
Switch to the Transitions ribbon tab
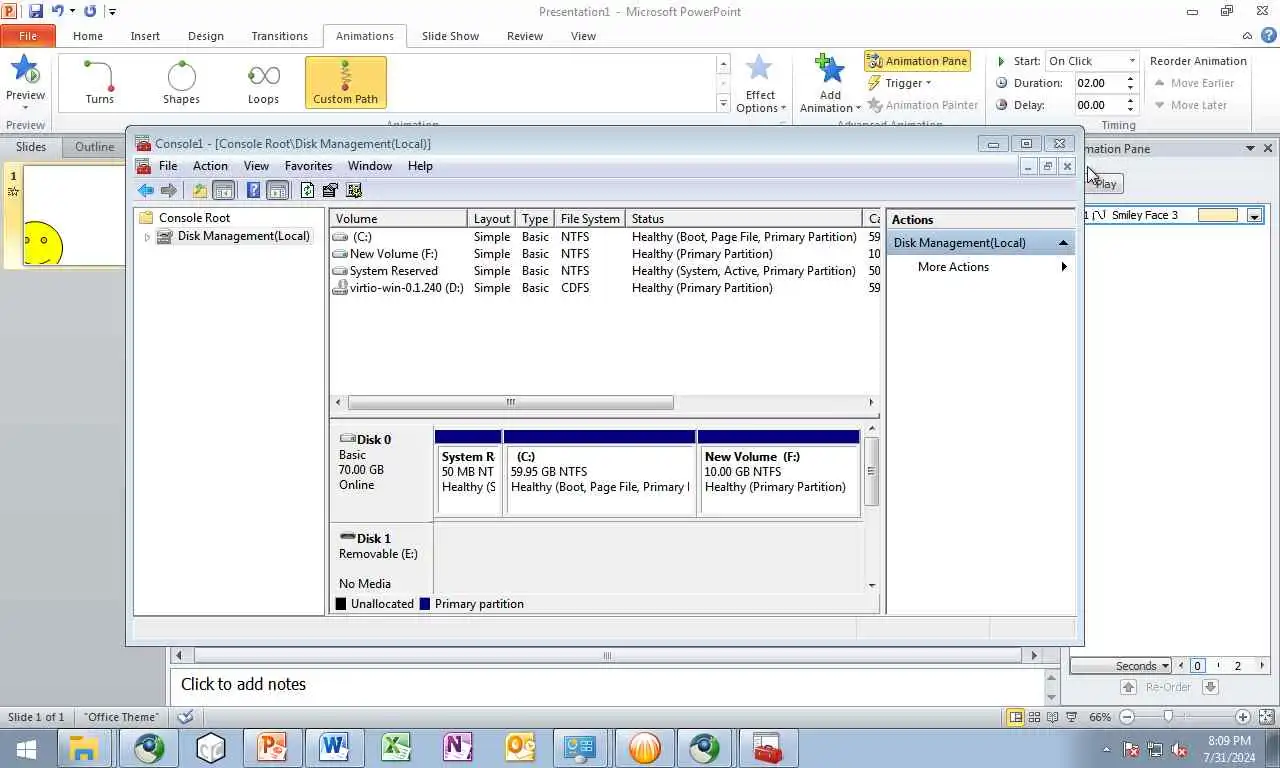click(279, 36)
